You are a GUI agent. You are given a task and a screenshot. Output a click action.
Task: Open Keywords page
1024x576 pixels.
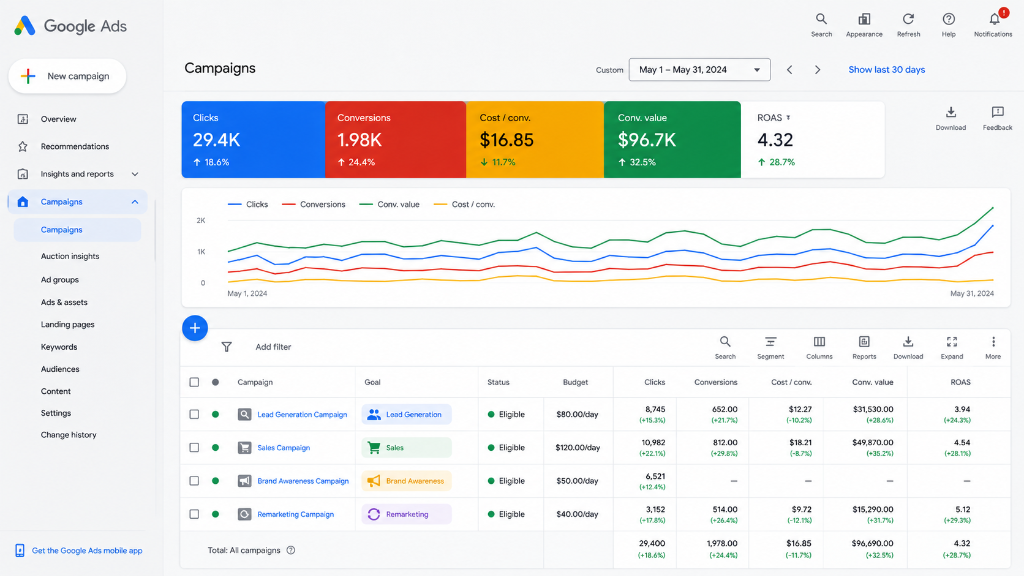pos(59,347)
